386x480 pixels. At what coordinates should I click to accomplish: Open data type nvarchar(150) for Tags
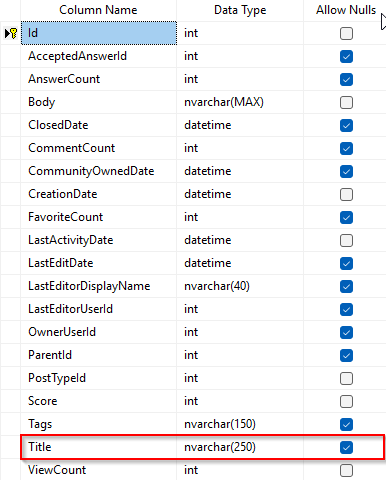[x=240, y=424]
